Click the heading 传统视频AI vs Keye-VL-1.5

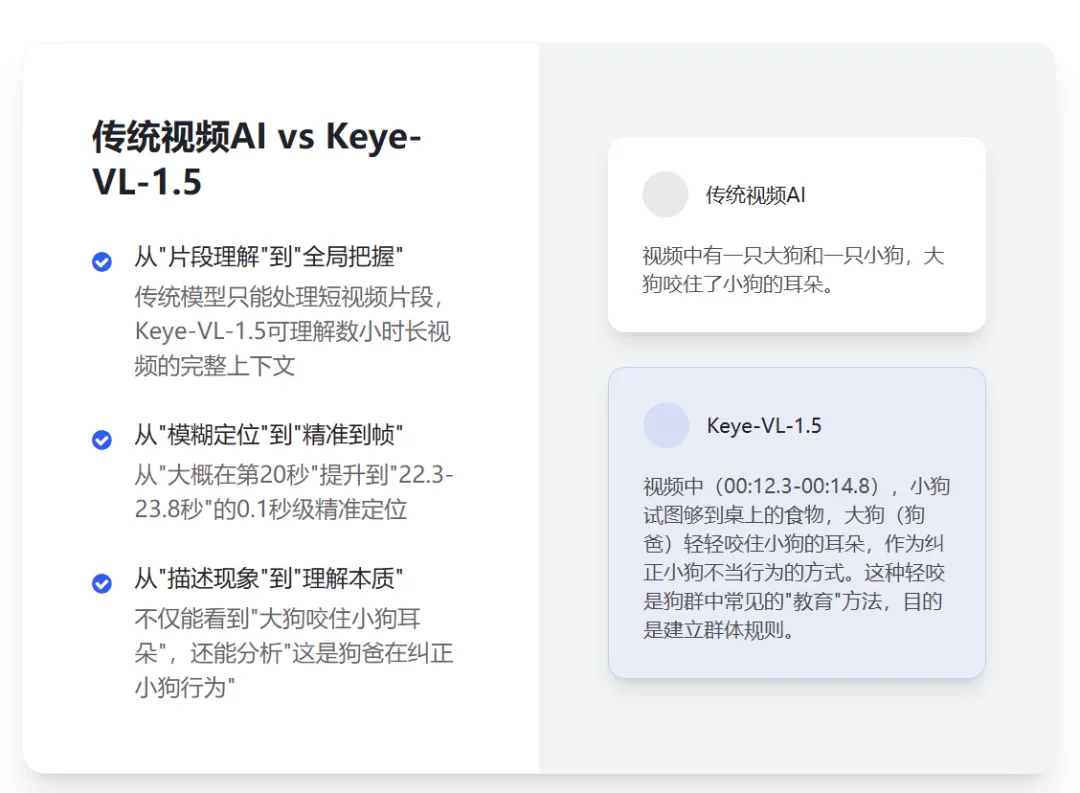[257, 158]
